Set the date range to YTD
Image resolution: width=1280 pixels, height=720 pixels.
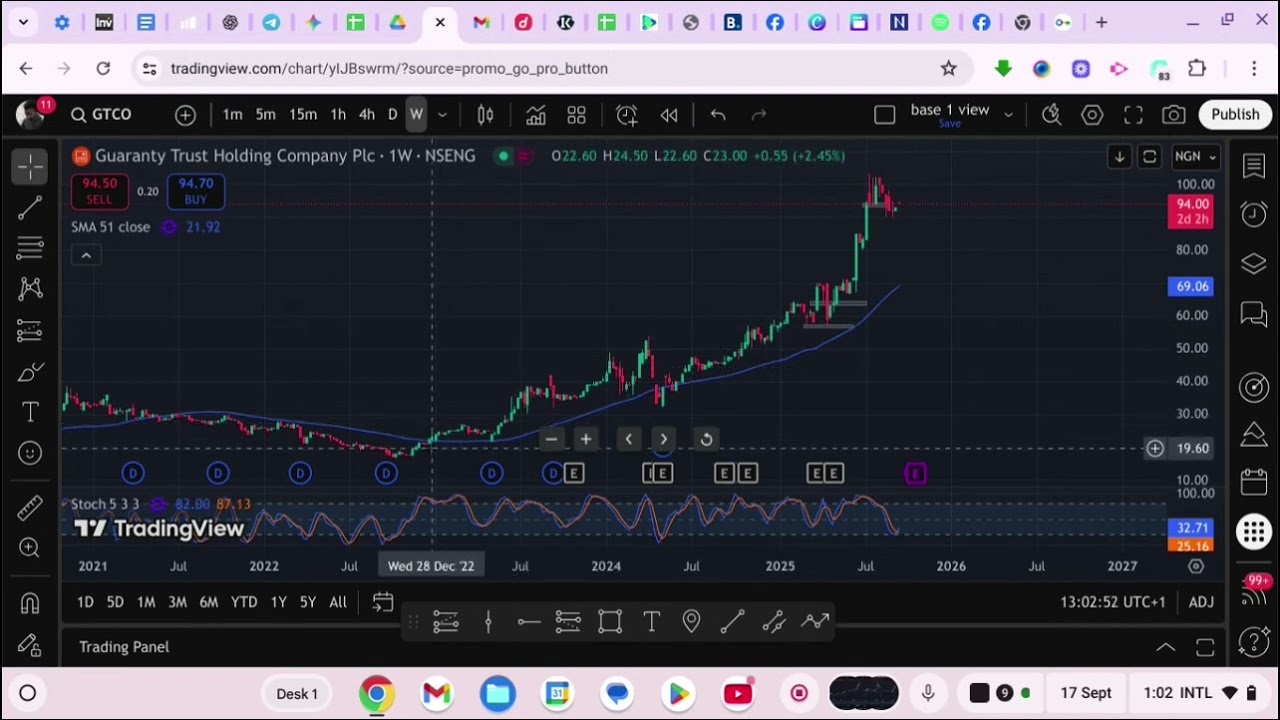point(244,602)
